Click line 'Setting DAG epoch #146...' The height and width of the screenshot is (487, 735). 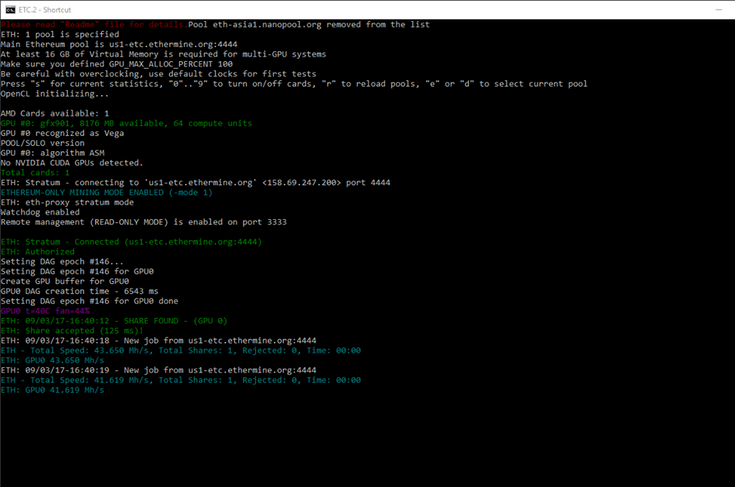click(x=62, y=262)
